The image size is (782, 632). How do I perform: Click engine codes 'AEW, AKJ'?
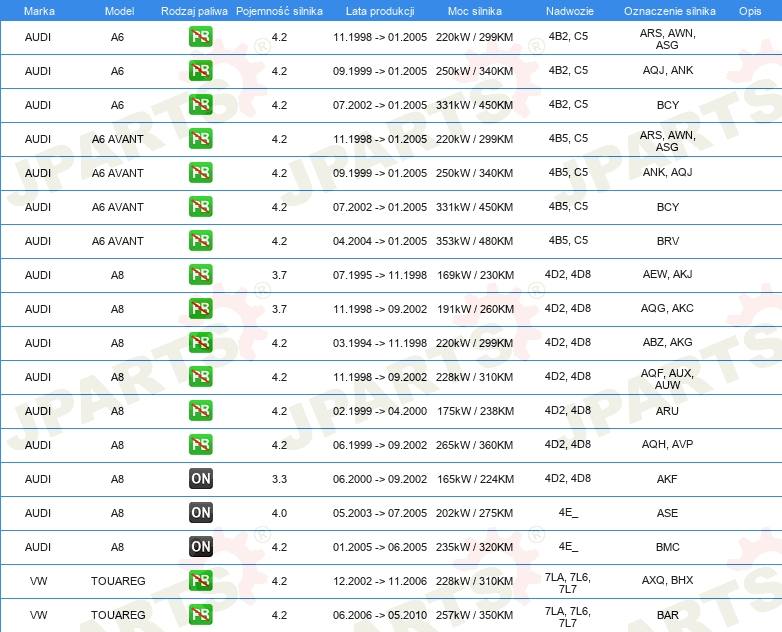667,274
